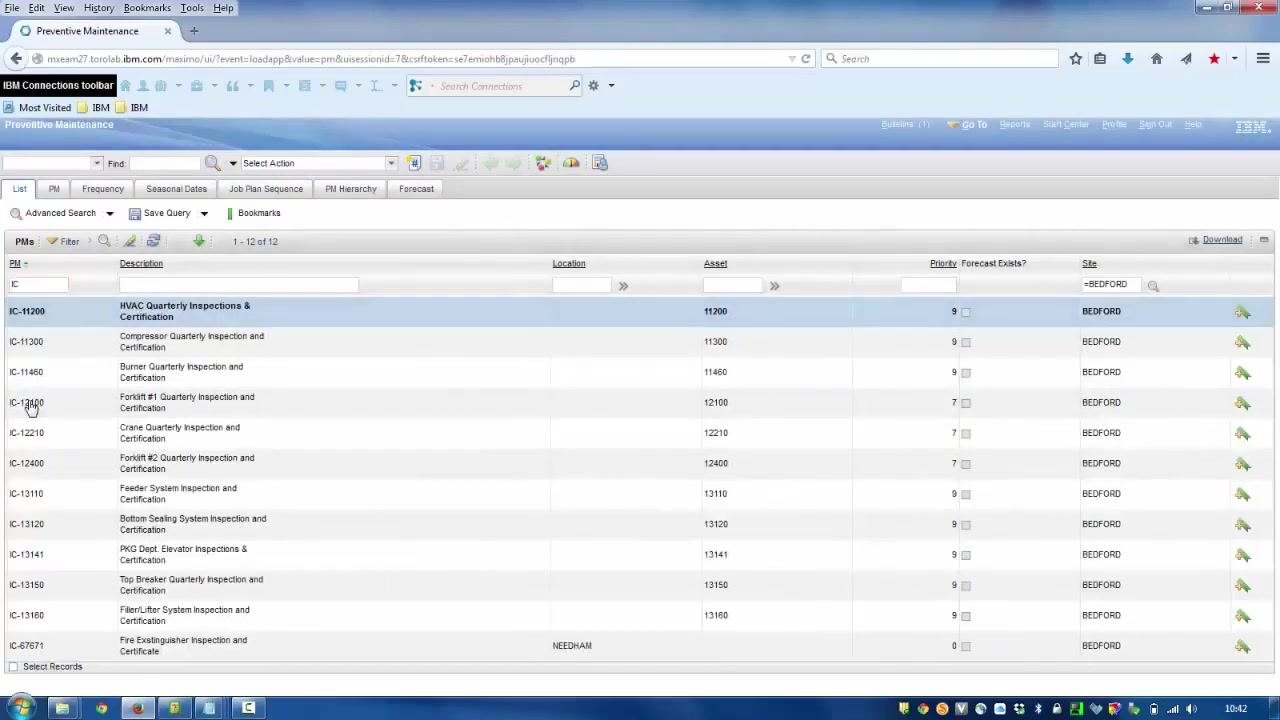Screen dimensions: 1280x720
Task: Collapse the PMs table section
Action: 1264,240
